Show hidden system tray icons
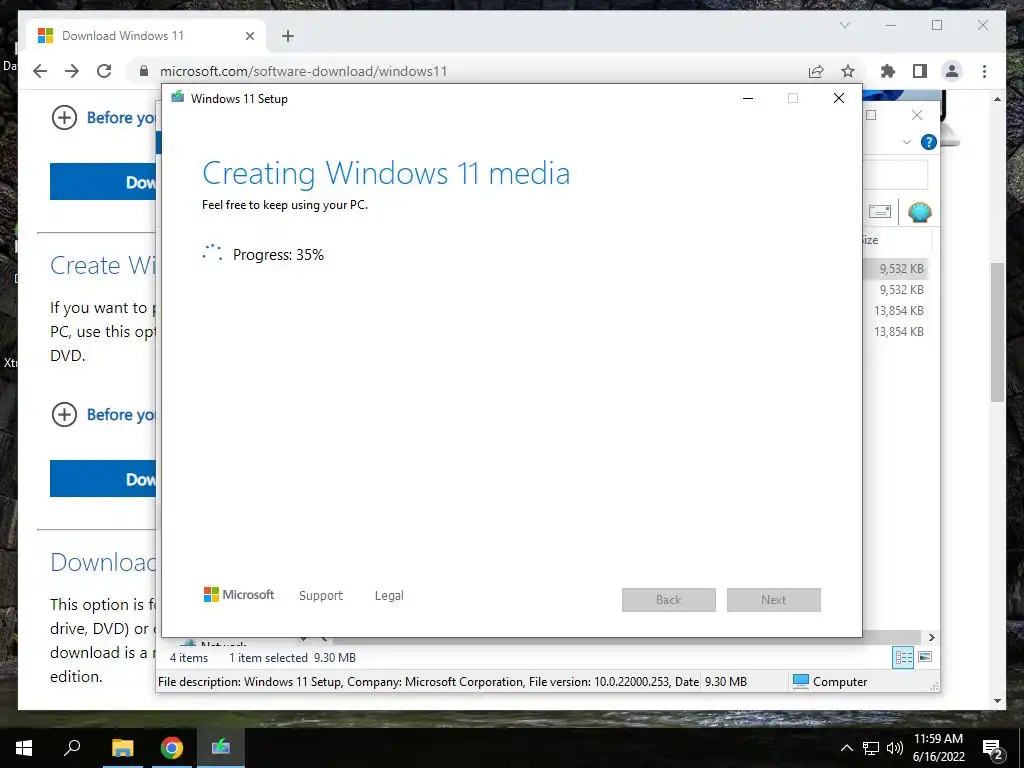Image resolution: width=1024 pixels, height=768 pixels. 846,748
